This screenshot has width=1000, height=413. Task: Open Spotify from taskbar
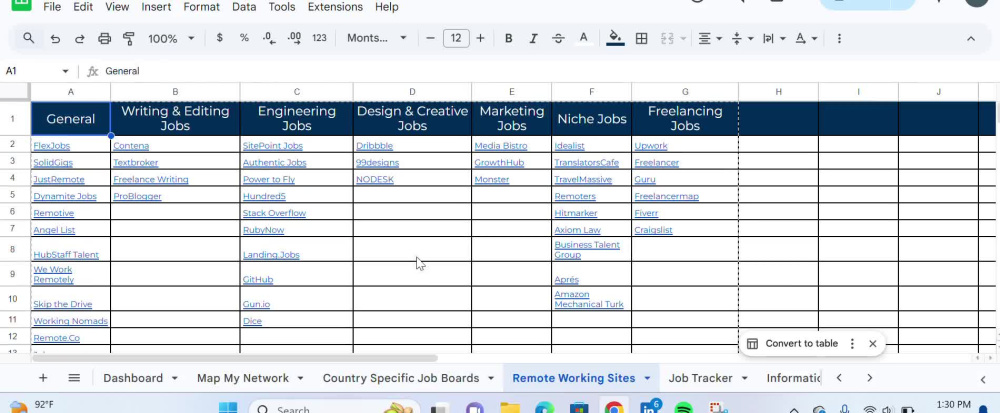683,407
